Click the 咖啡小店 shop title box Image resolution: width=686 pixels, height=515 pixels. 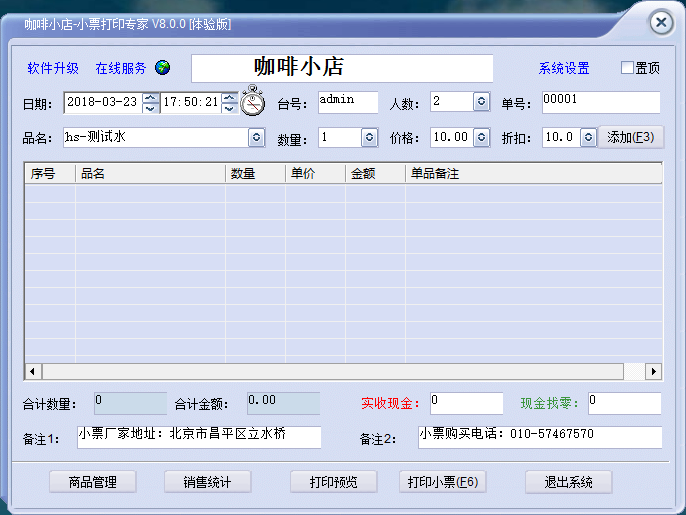pyautogui.click(x=342, y=68)
